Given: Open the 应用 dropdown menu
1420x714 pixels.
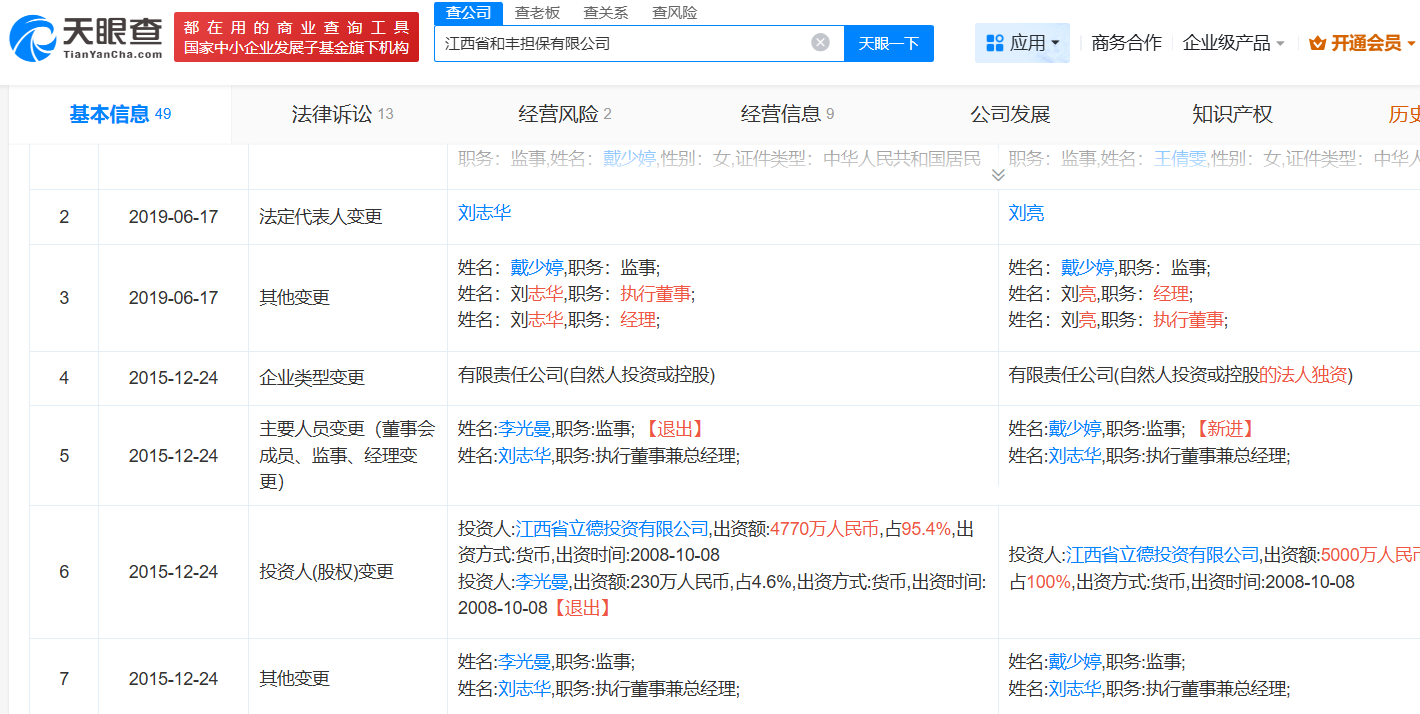Looking at the screenshot, I should click(1022, 43).
